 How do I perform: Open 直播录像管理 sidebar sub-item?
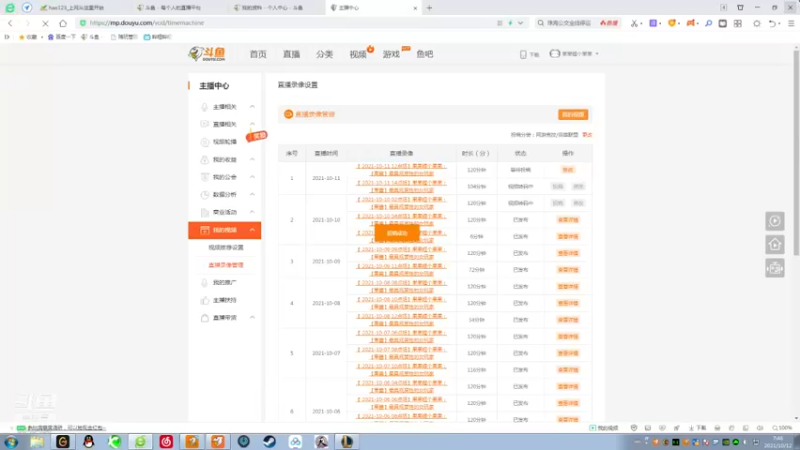[x=226, y=265]
